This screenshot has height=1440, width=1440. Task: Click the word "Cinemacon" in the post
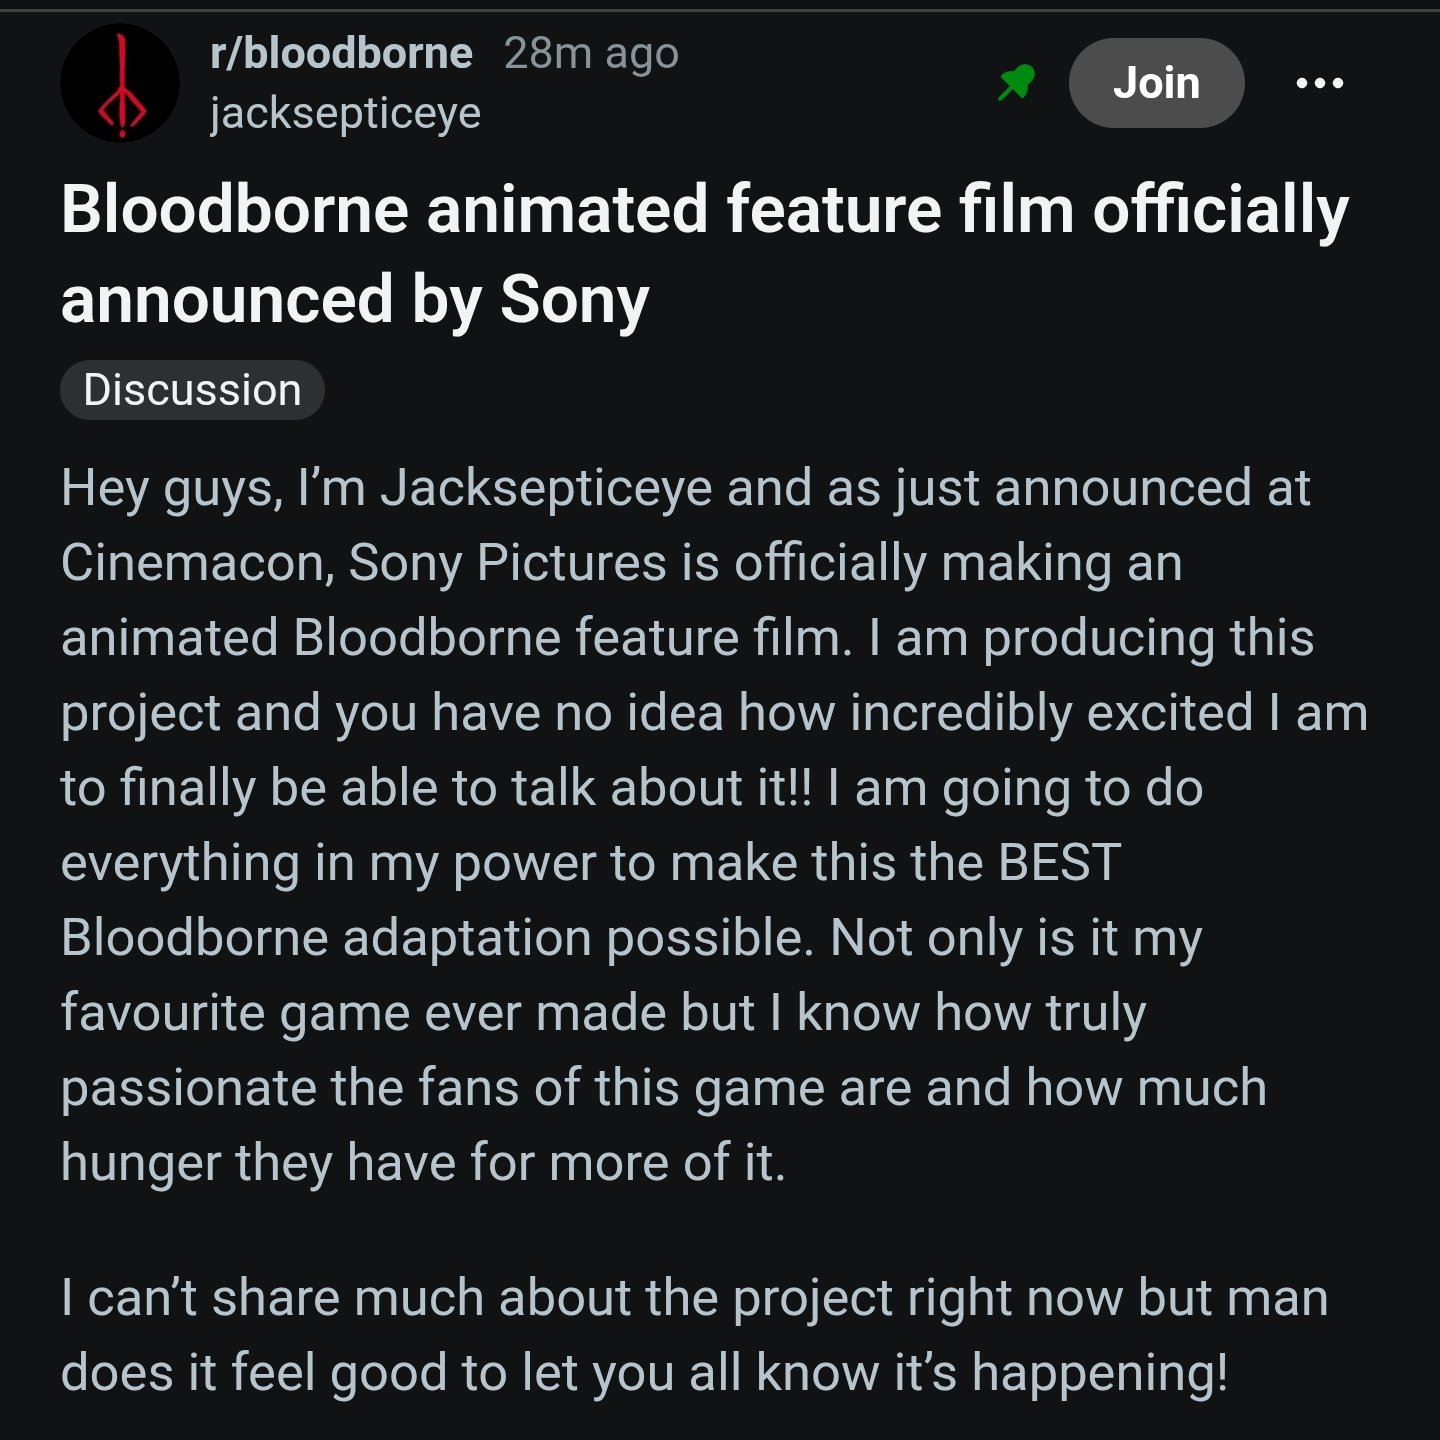196,563
